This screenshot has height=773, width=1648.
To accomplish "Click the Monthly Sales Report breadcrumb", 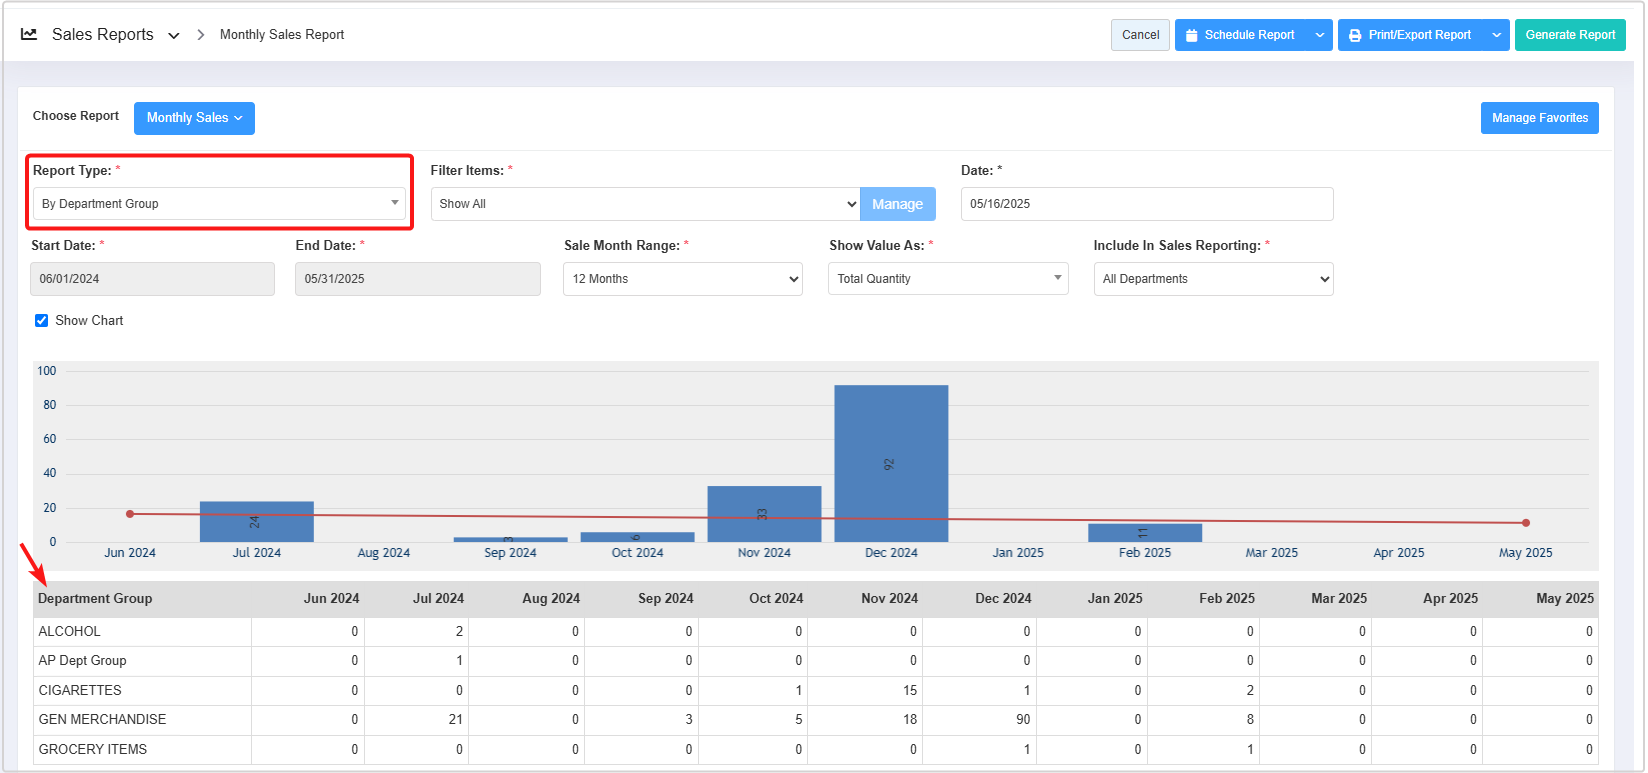I will (282, 35).
